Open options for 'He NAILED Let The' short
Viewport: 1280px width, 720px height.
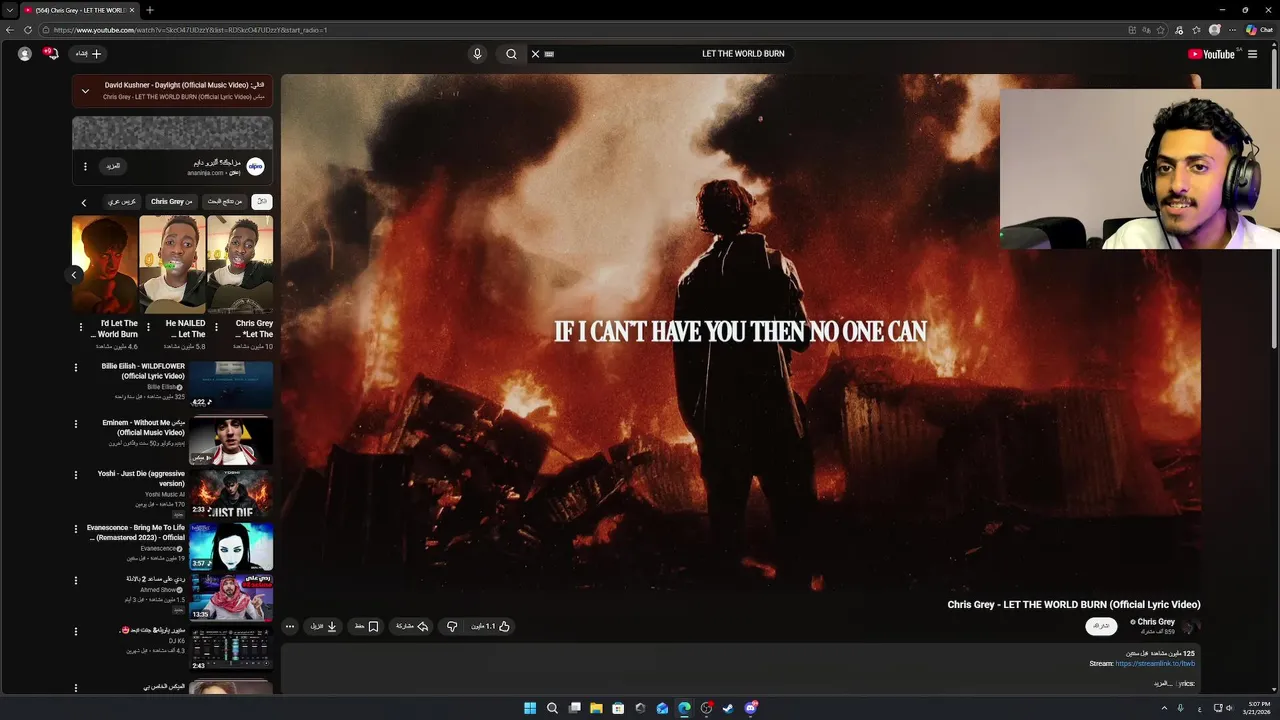point(149,327)
